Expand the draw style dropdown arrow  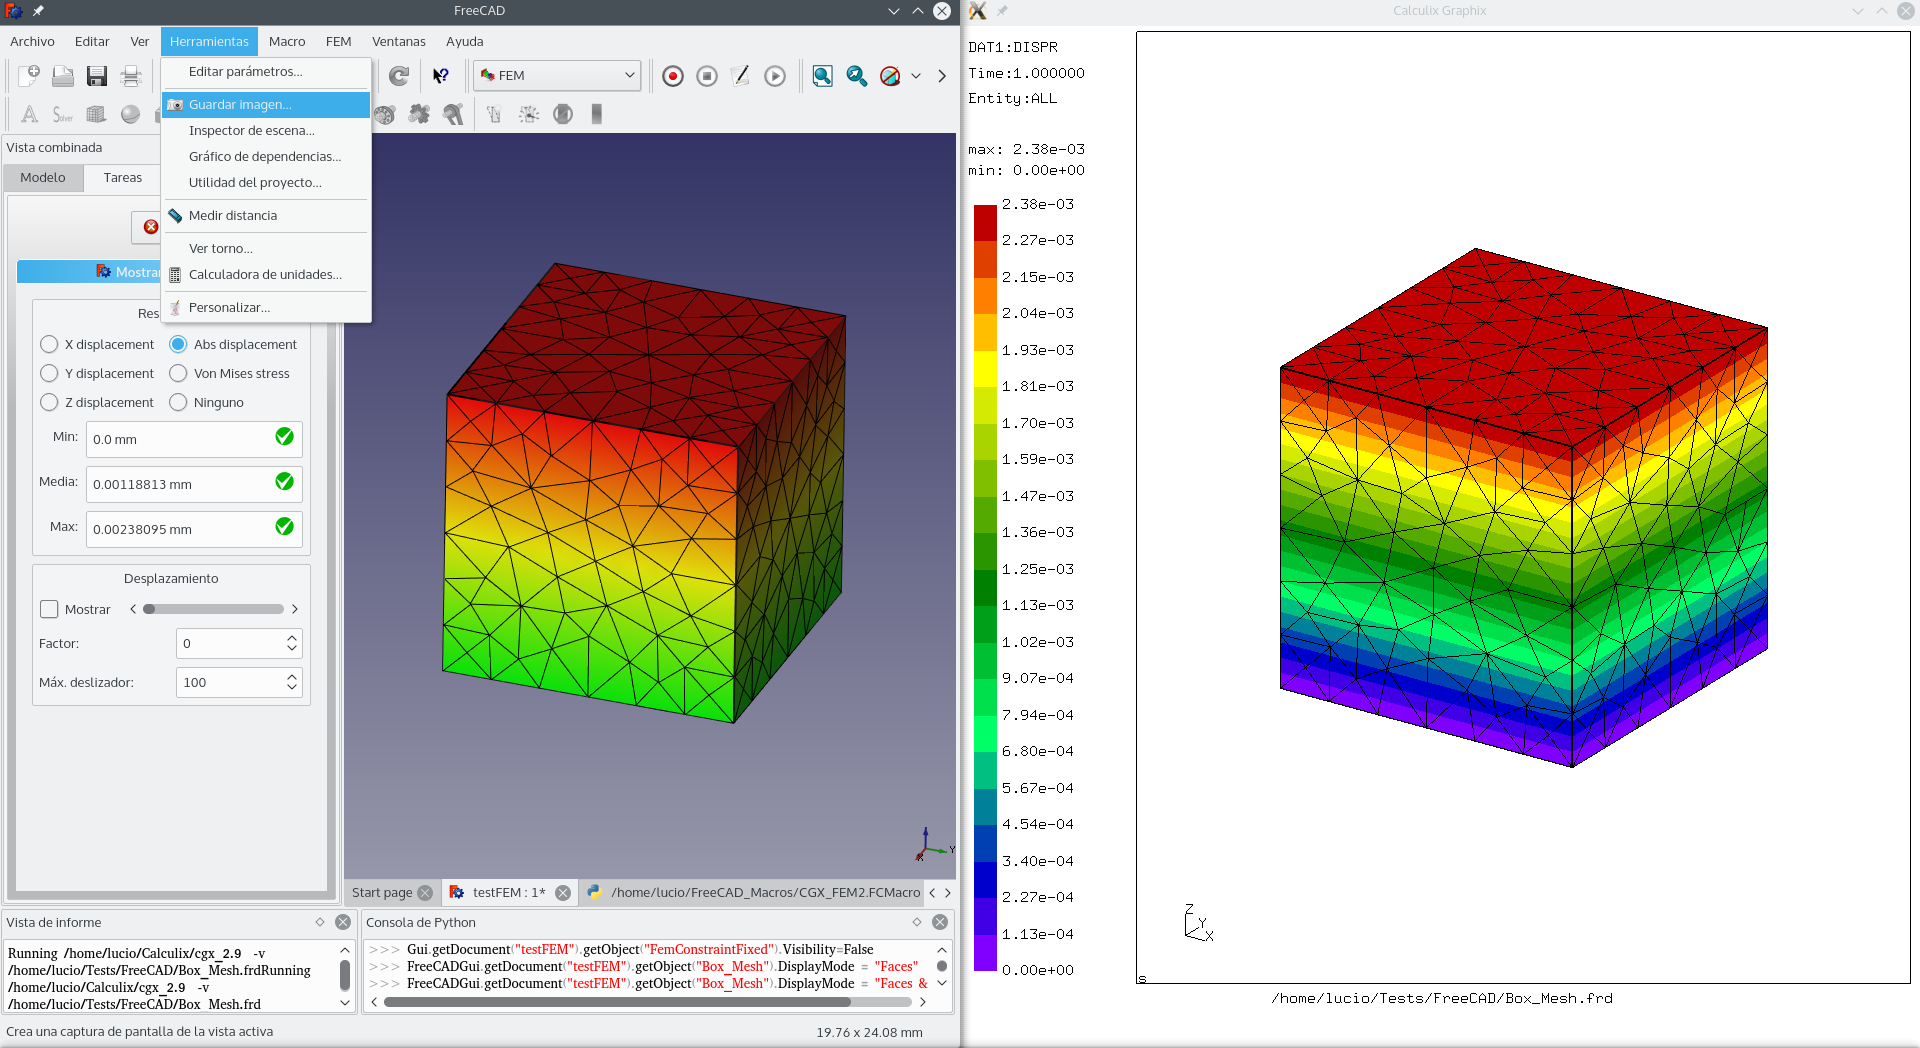click(916, 76)
